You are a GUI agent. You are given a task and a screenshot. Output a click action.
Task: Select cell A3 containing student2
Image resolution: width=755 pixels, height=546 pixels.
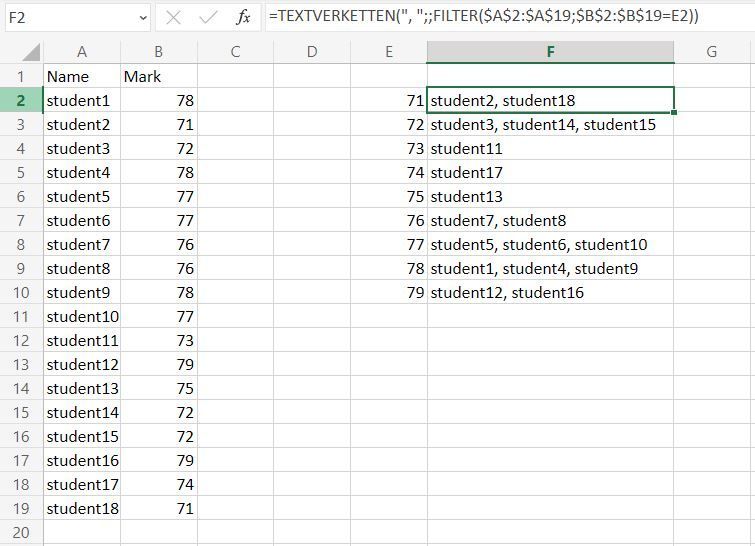pos(82,124)
